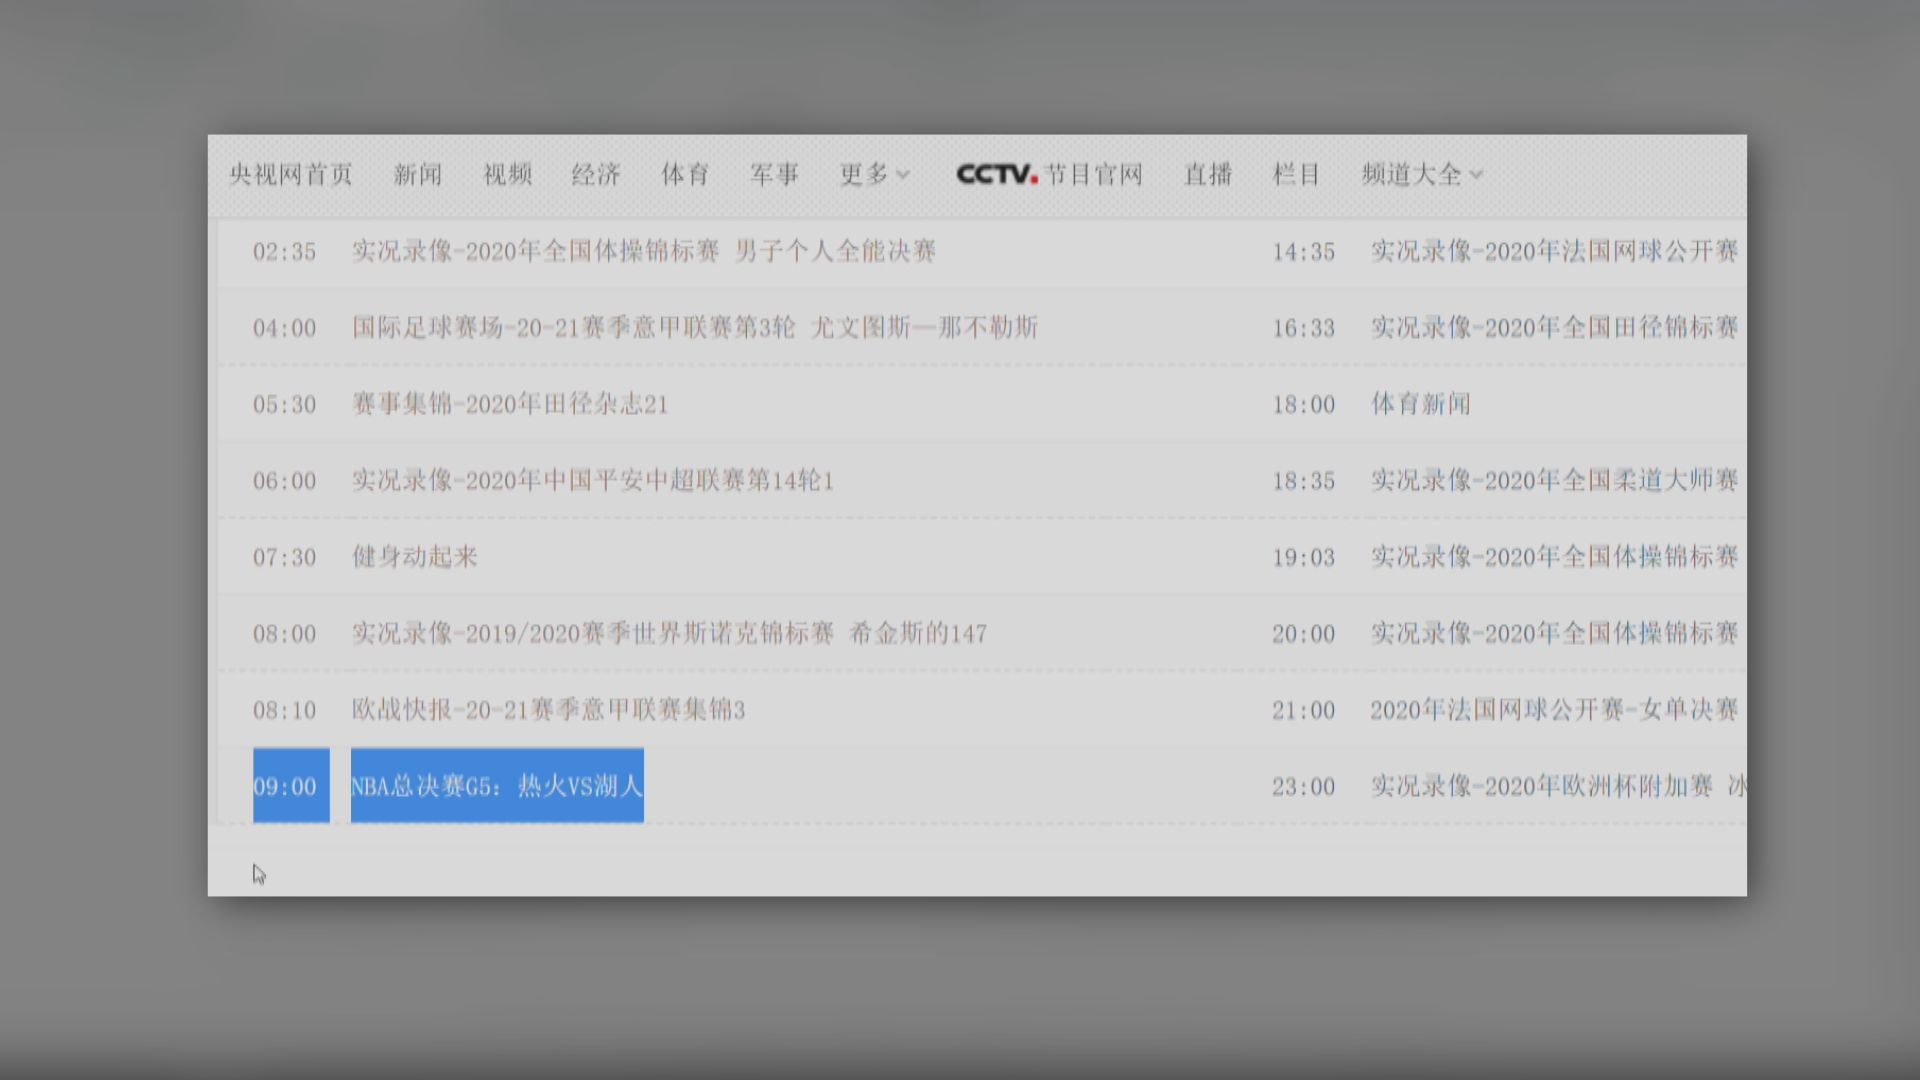Open the 军事 section
1920x1080 pixels.
774,173
